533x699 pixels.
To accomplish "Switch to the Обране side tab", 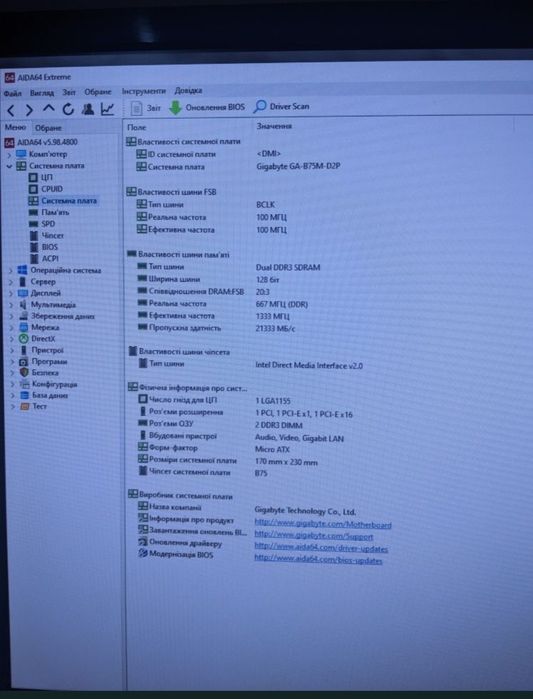I will [48, 128].
